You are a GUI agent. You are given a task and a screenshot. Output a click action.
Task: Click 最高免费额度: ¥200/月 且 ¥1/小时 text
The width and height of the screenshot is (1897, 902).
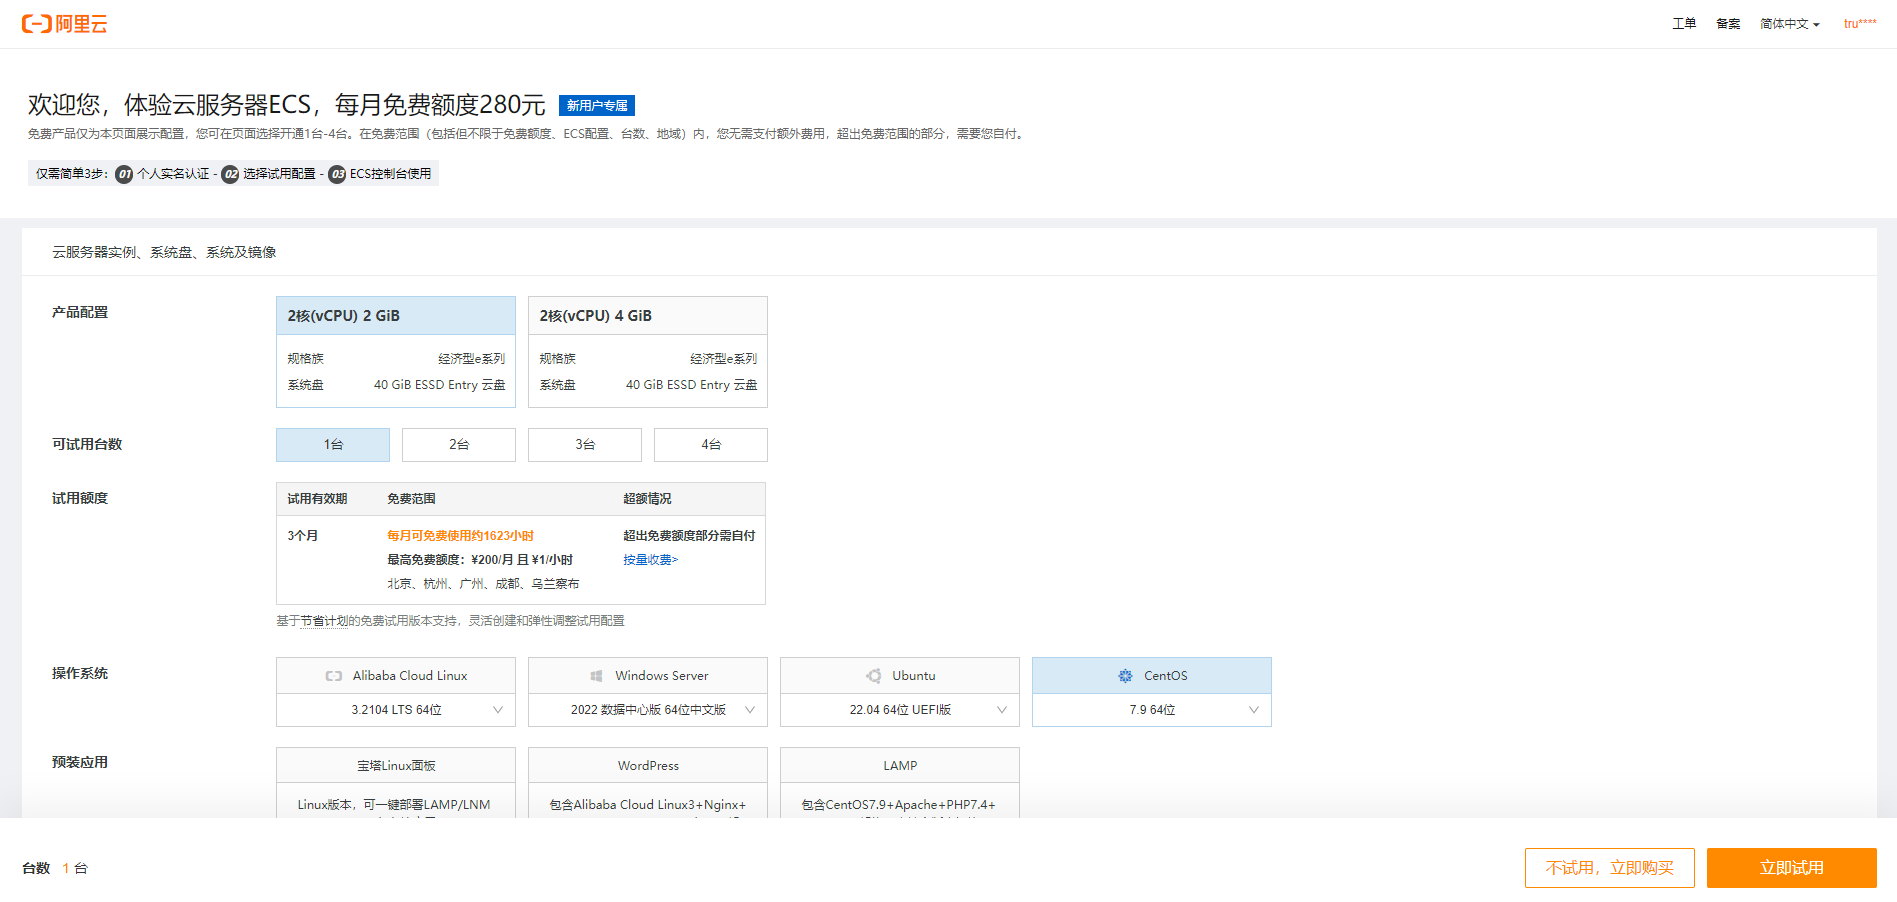point(480,560)
